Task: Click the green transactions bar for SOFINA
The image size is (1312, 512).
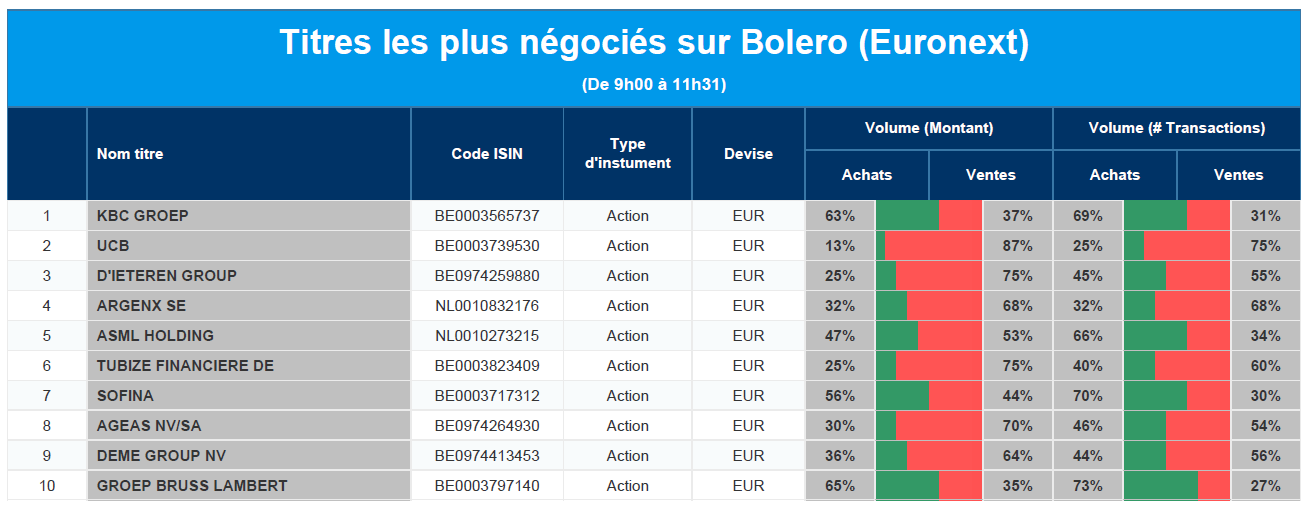Action: pyautogui.click(x=1155, y=396)
